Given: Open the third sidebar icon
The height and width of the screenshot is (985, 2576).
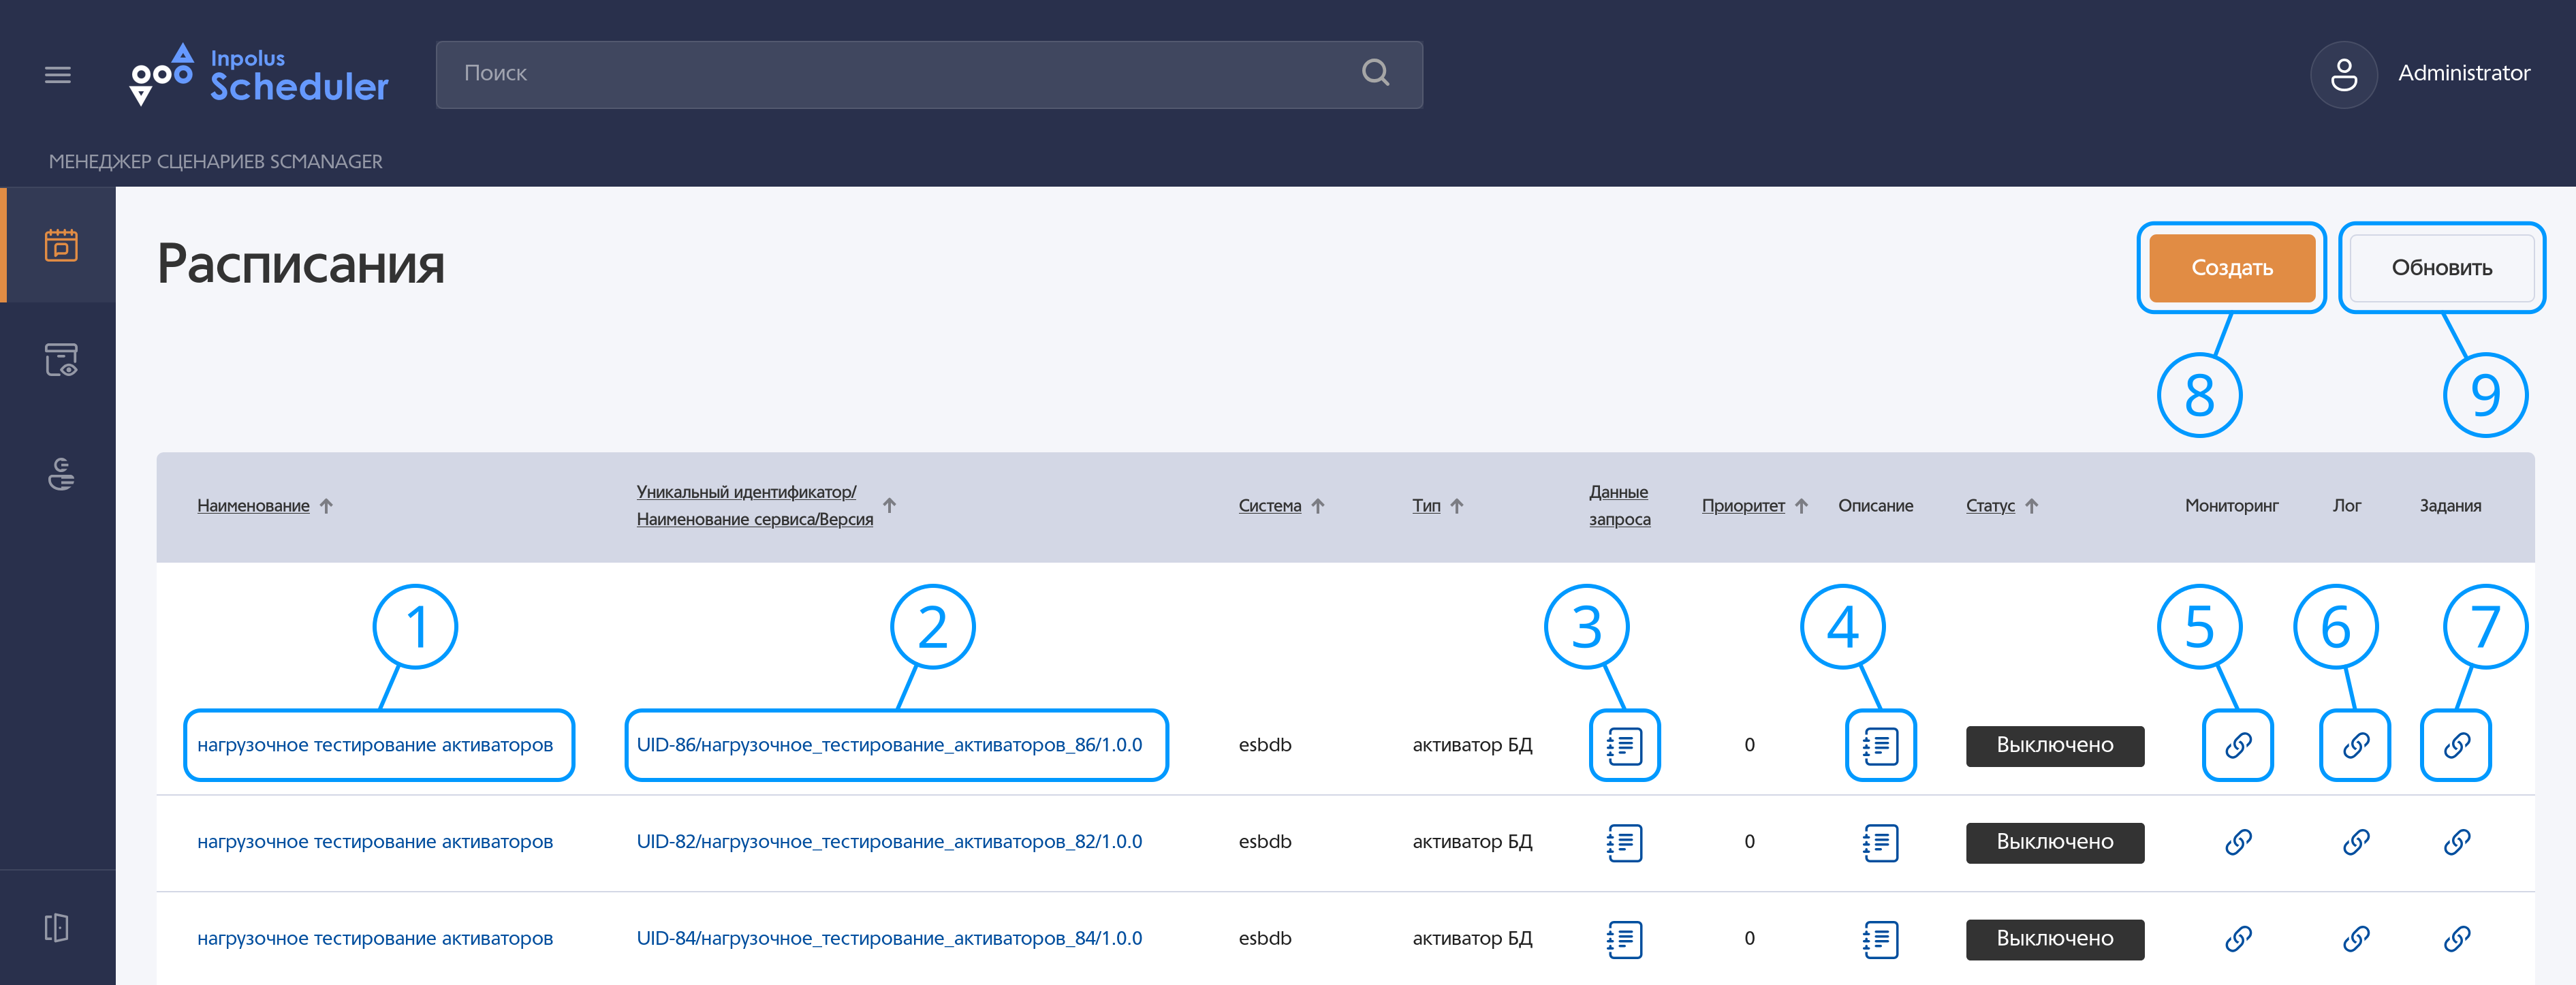Looking at the screenshot, I should point(61,474).
